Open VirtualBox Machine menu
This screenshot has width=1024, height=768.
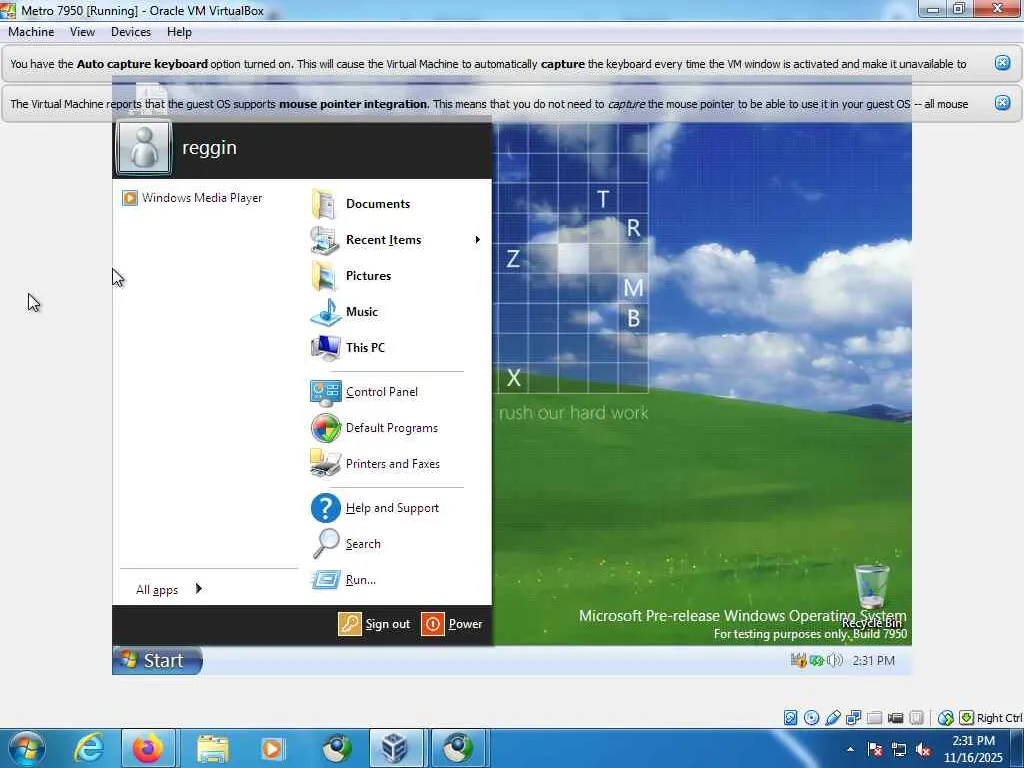pos(31,32)
